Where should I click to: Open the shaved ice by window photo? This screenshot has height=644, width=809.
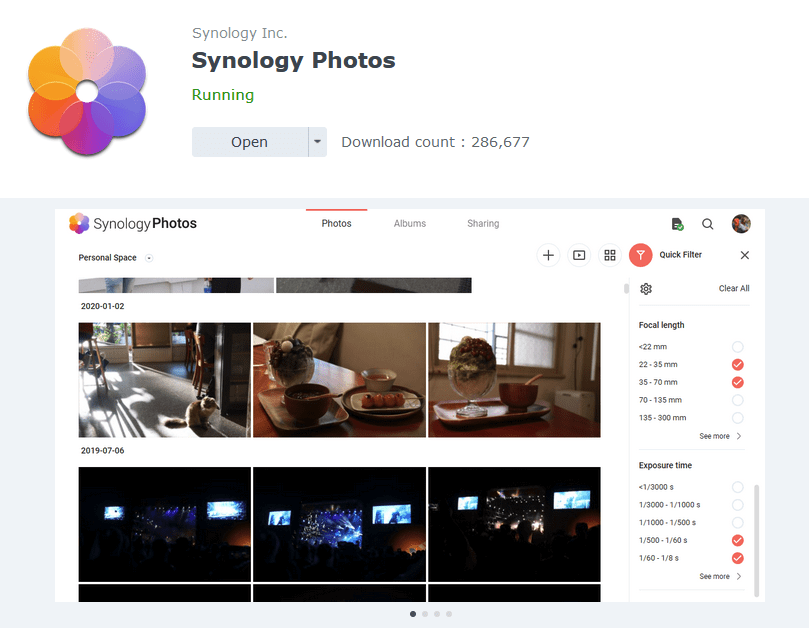(x=514, y=380)
